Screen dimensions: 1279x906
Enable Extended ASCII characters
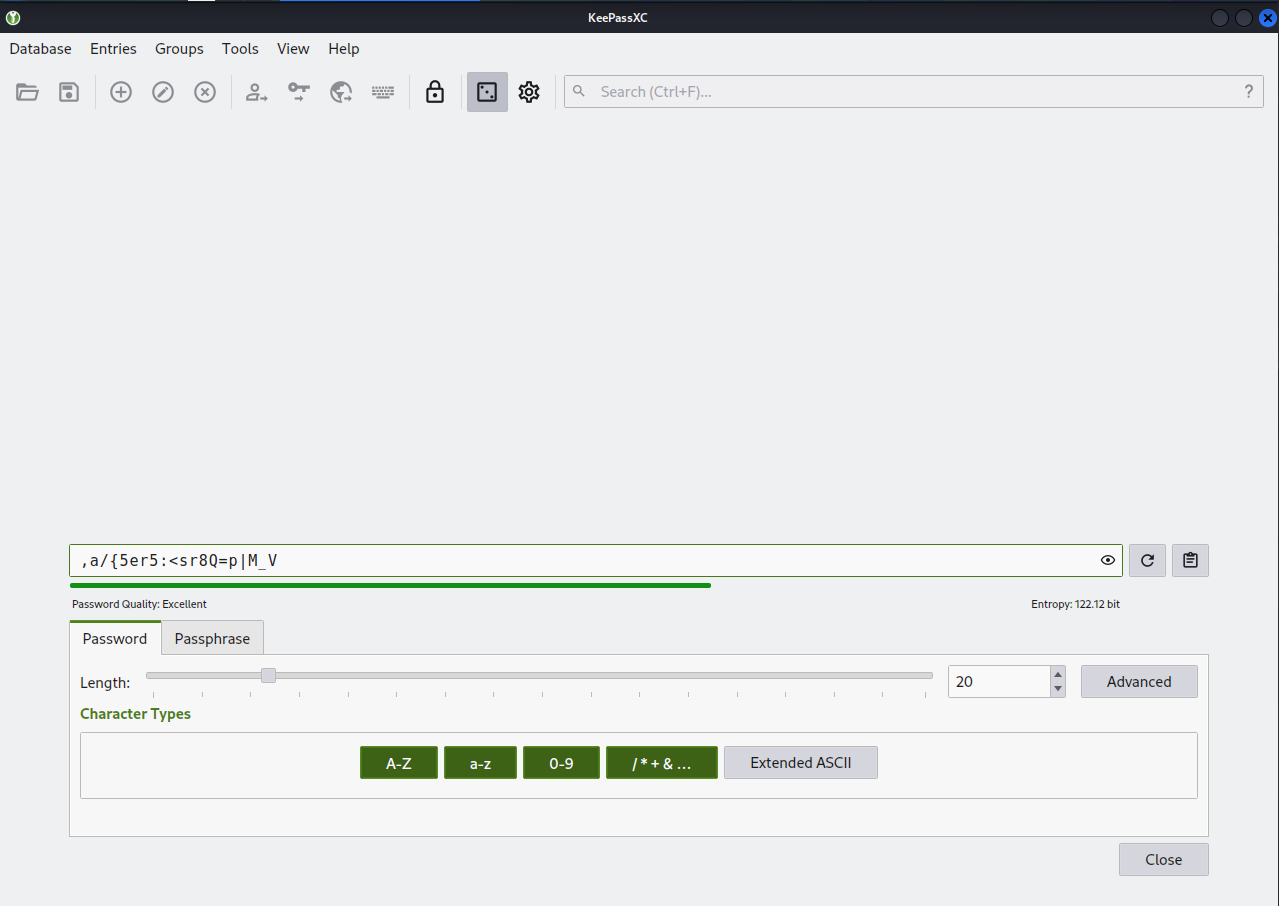click(801, 763)
